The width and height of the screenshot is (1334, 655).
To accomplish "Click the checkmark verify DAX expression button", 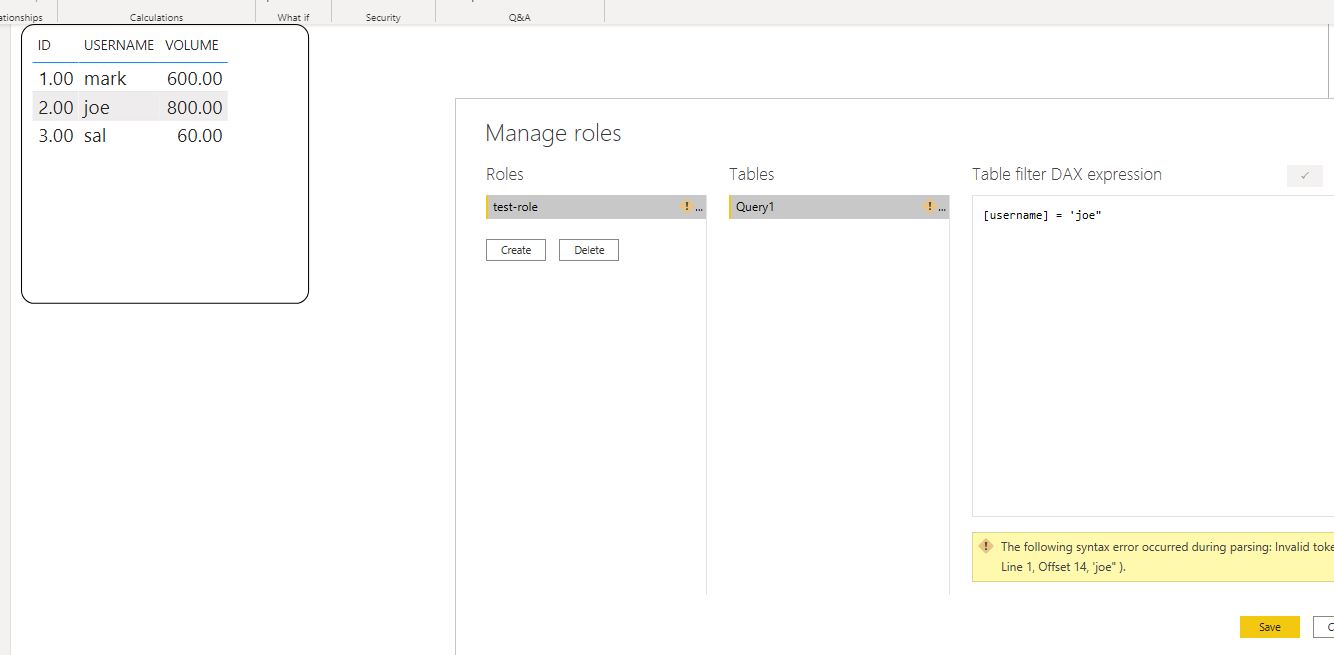I will click(1305, 175).
